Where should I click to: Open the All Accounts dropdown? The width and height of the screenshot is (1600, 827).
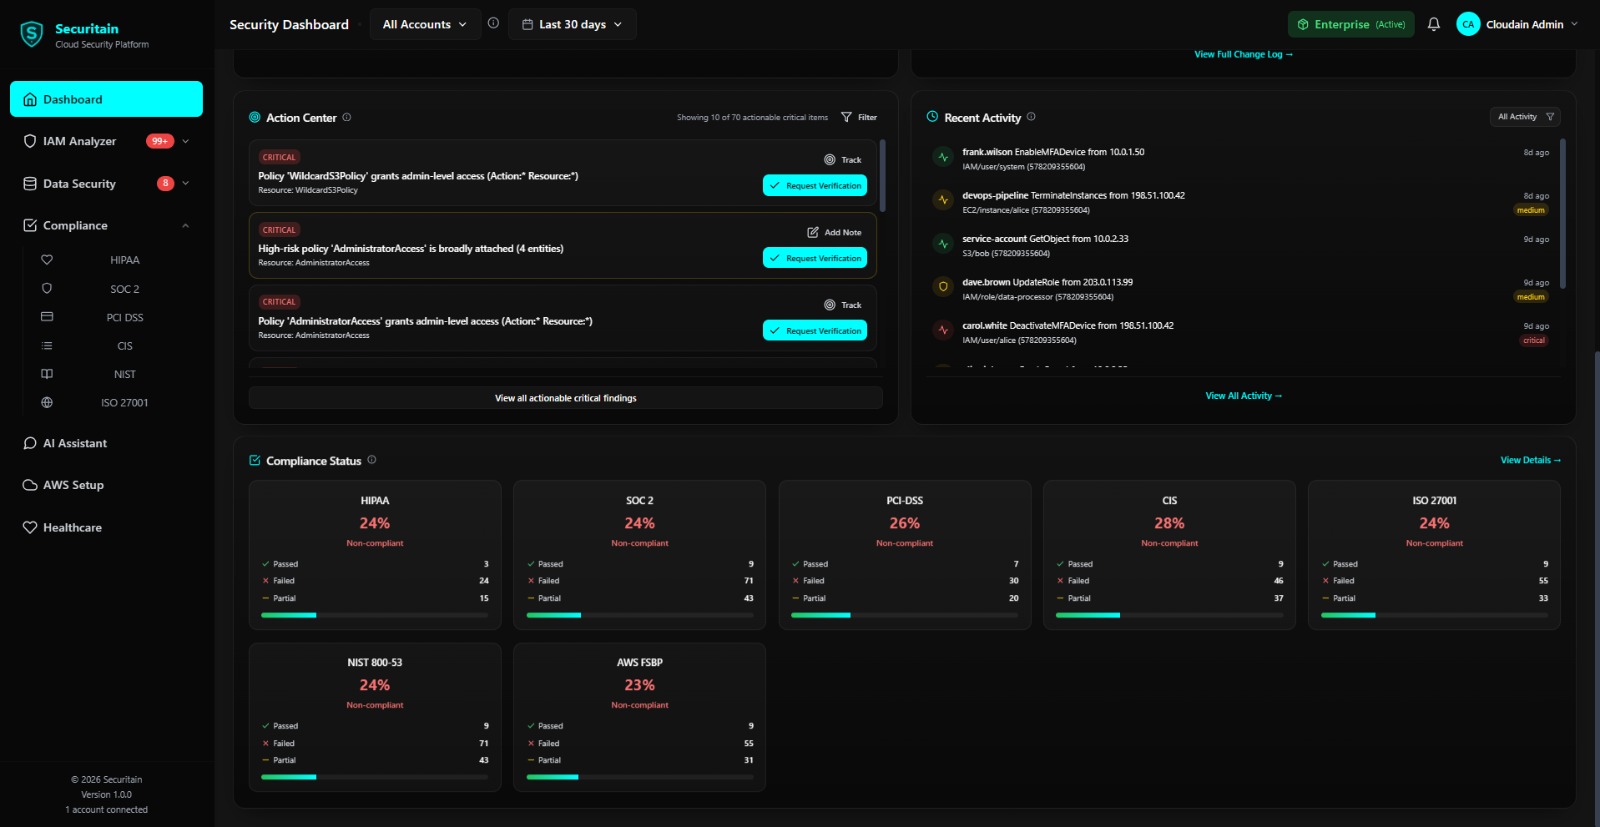(x=425, y=24)
